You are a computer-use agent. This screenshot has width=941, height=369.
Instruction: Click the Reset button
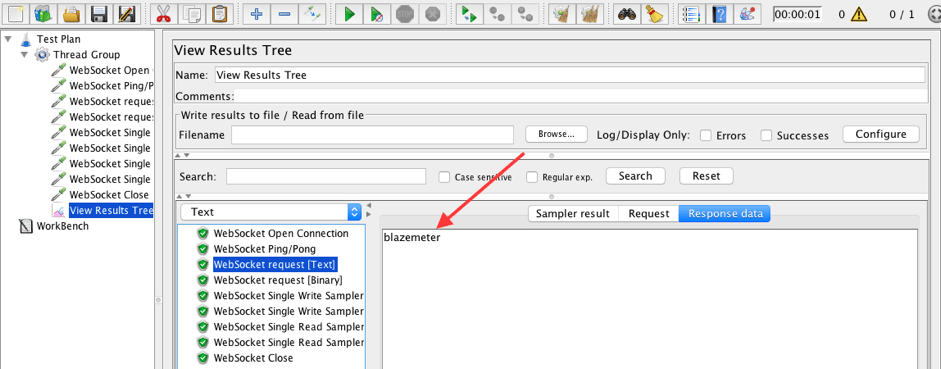tap(706, 176)
